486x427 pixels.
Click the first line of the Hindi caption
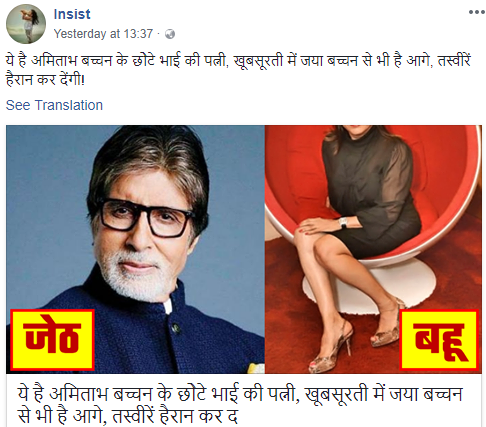click(238, 61)
